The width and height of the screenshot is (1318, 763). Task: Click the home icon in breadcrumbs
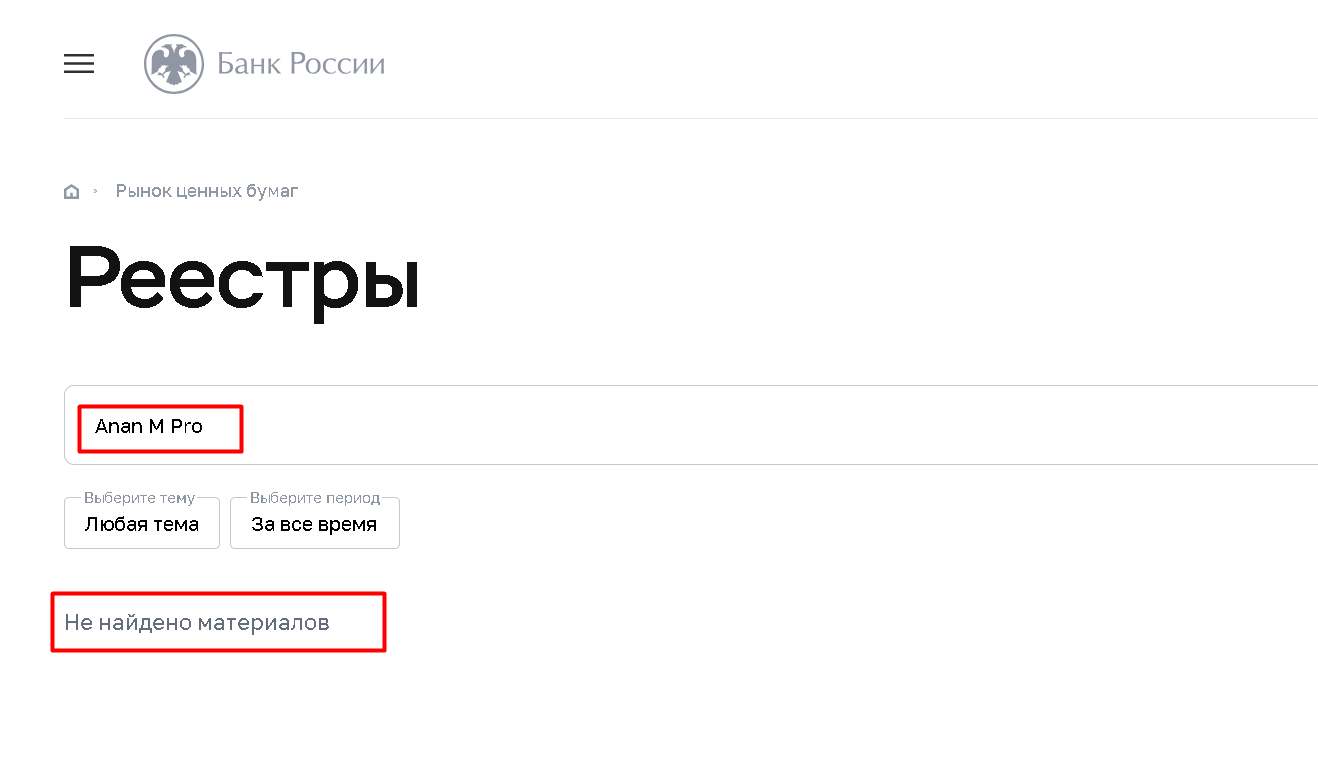pyautogui.click(x=71, y=191)
